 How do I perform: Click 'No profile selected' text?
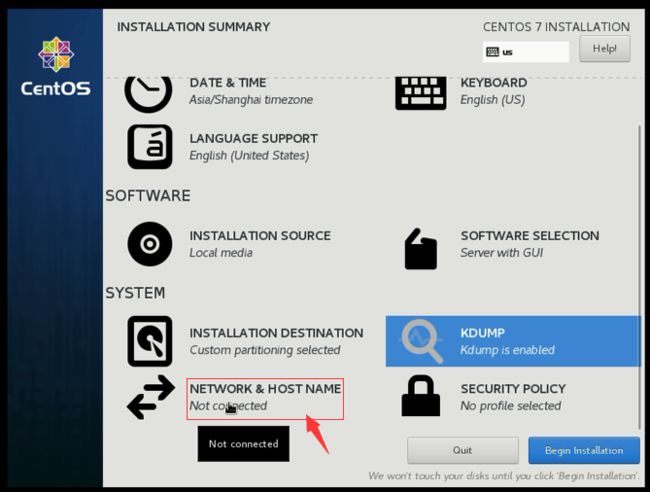coord(511,406)
